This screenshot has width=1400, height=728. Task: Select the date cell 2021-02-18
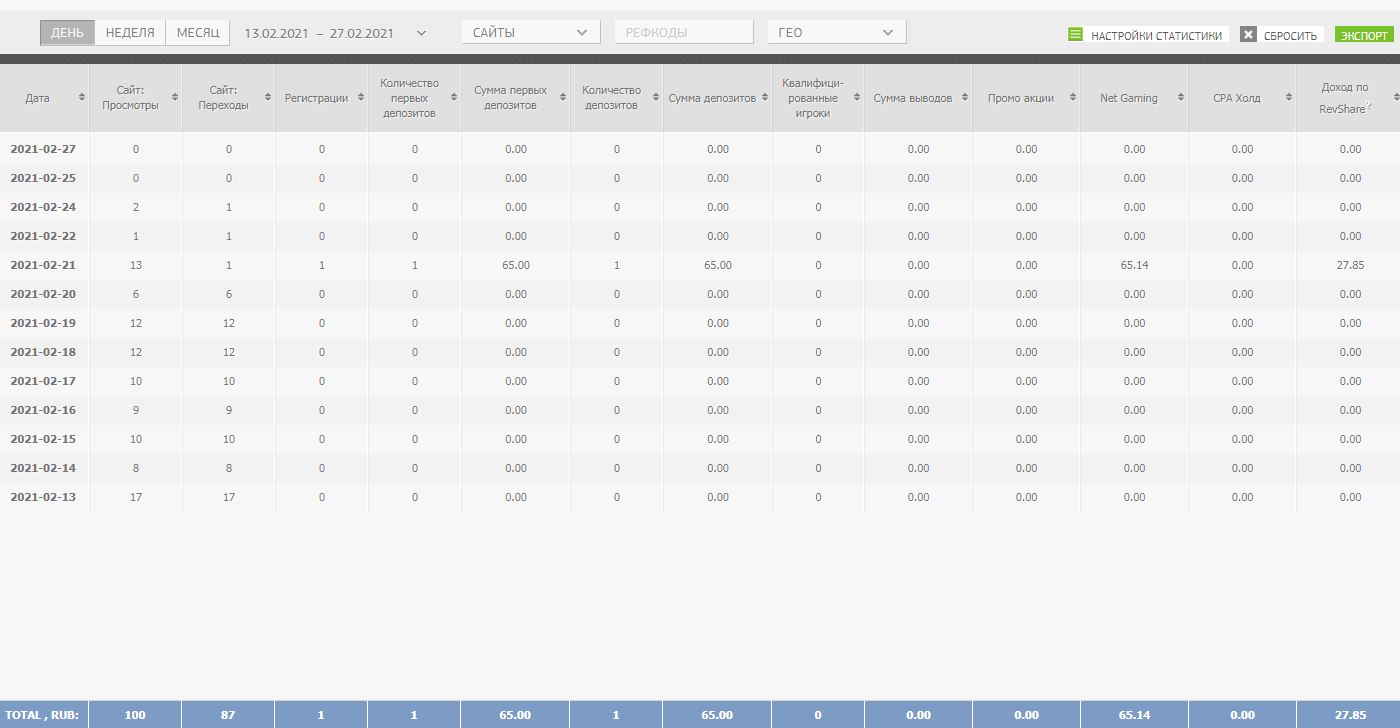click(x=43, y=352)
